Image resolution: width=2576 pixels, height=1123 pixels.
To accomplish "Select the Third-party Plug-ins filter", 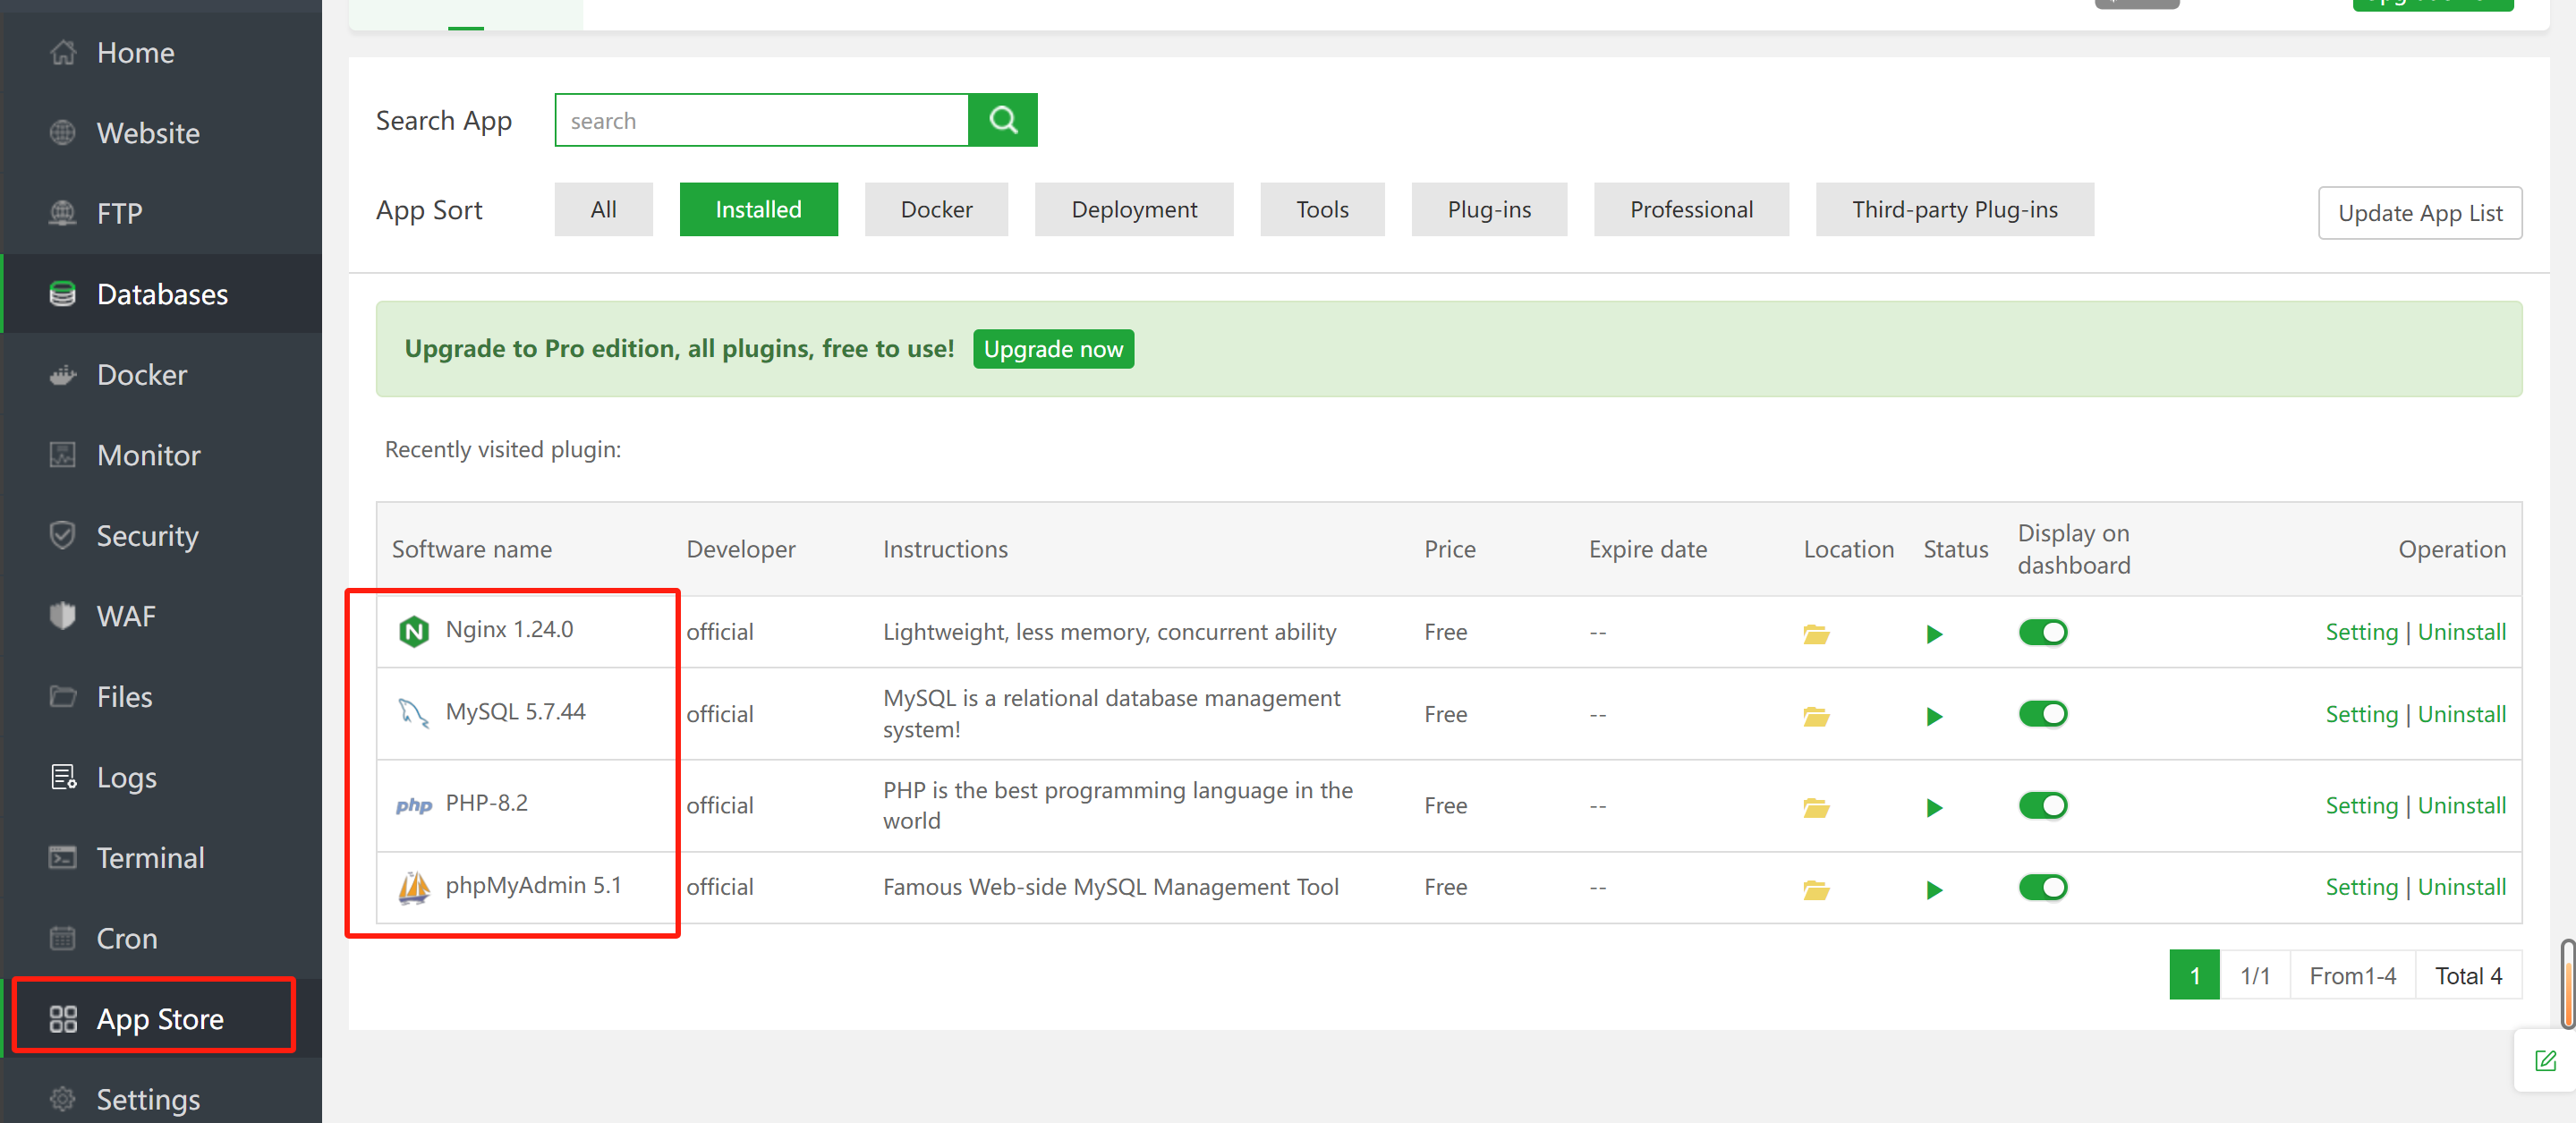I will (x=1954, y=209).
